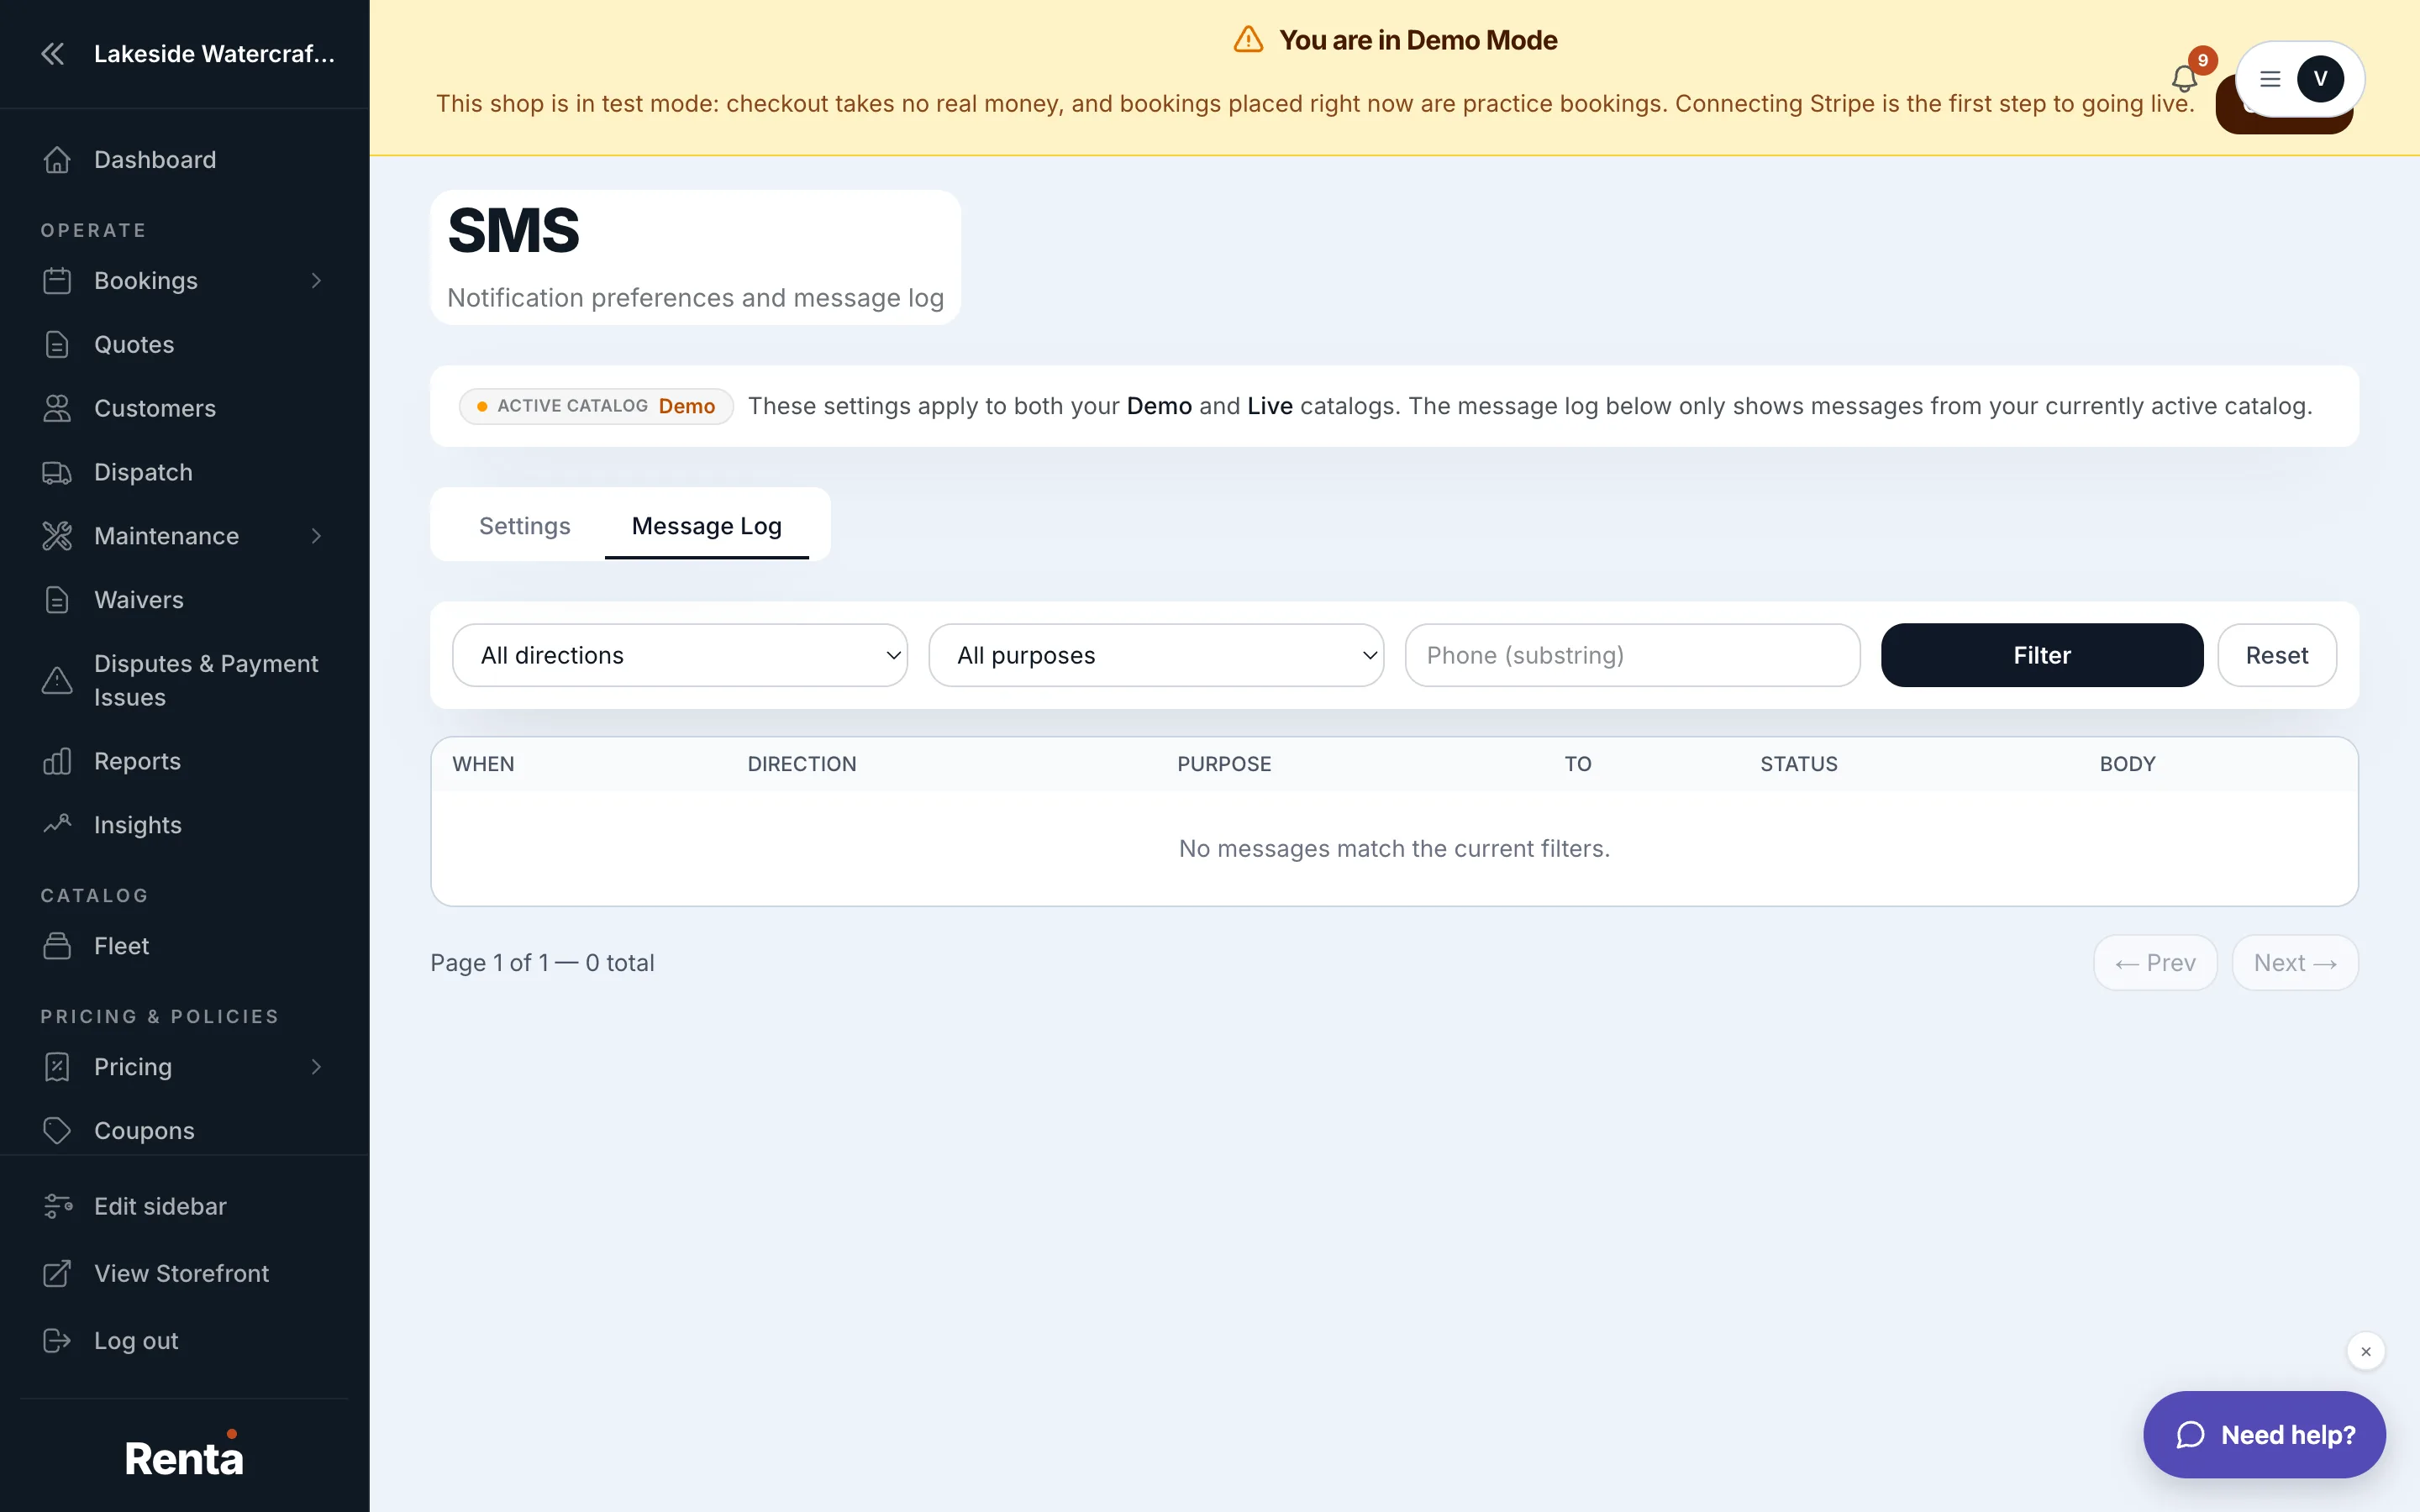Screen dimensions: 2420x1512
Task: Click the Pricing percent icon
Action: (57, 1067)
